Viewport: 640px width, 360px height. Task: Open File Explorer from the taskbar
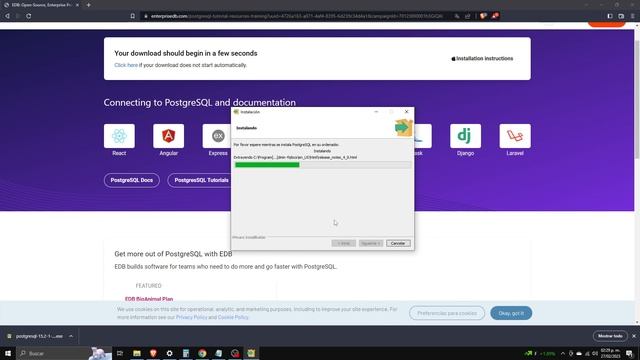137,353
